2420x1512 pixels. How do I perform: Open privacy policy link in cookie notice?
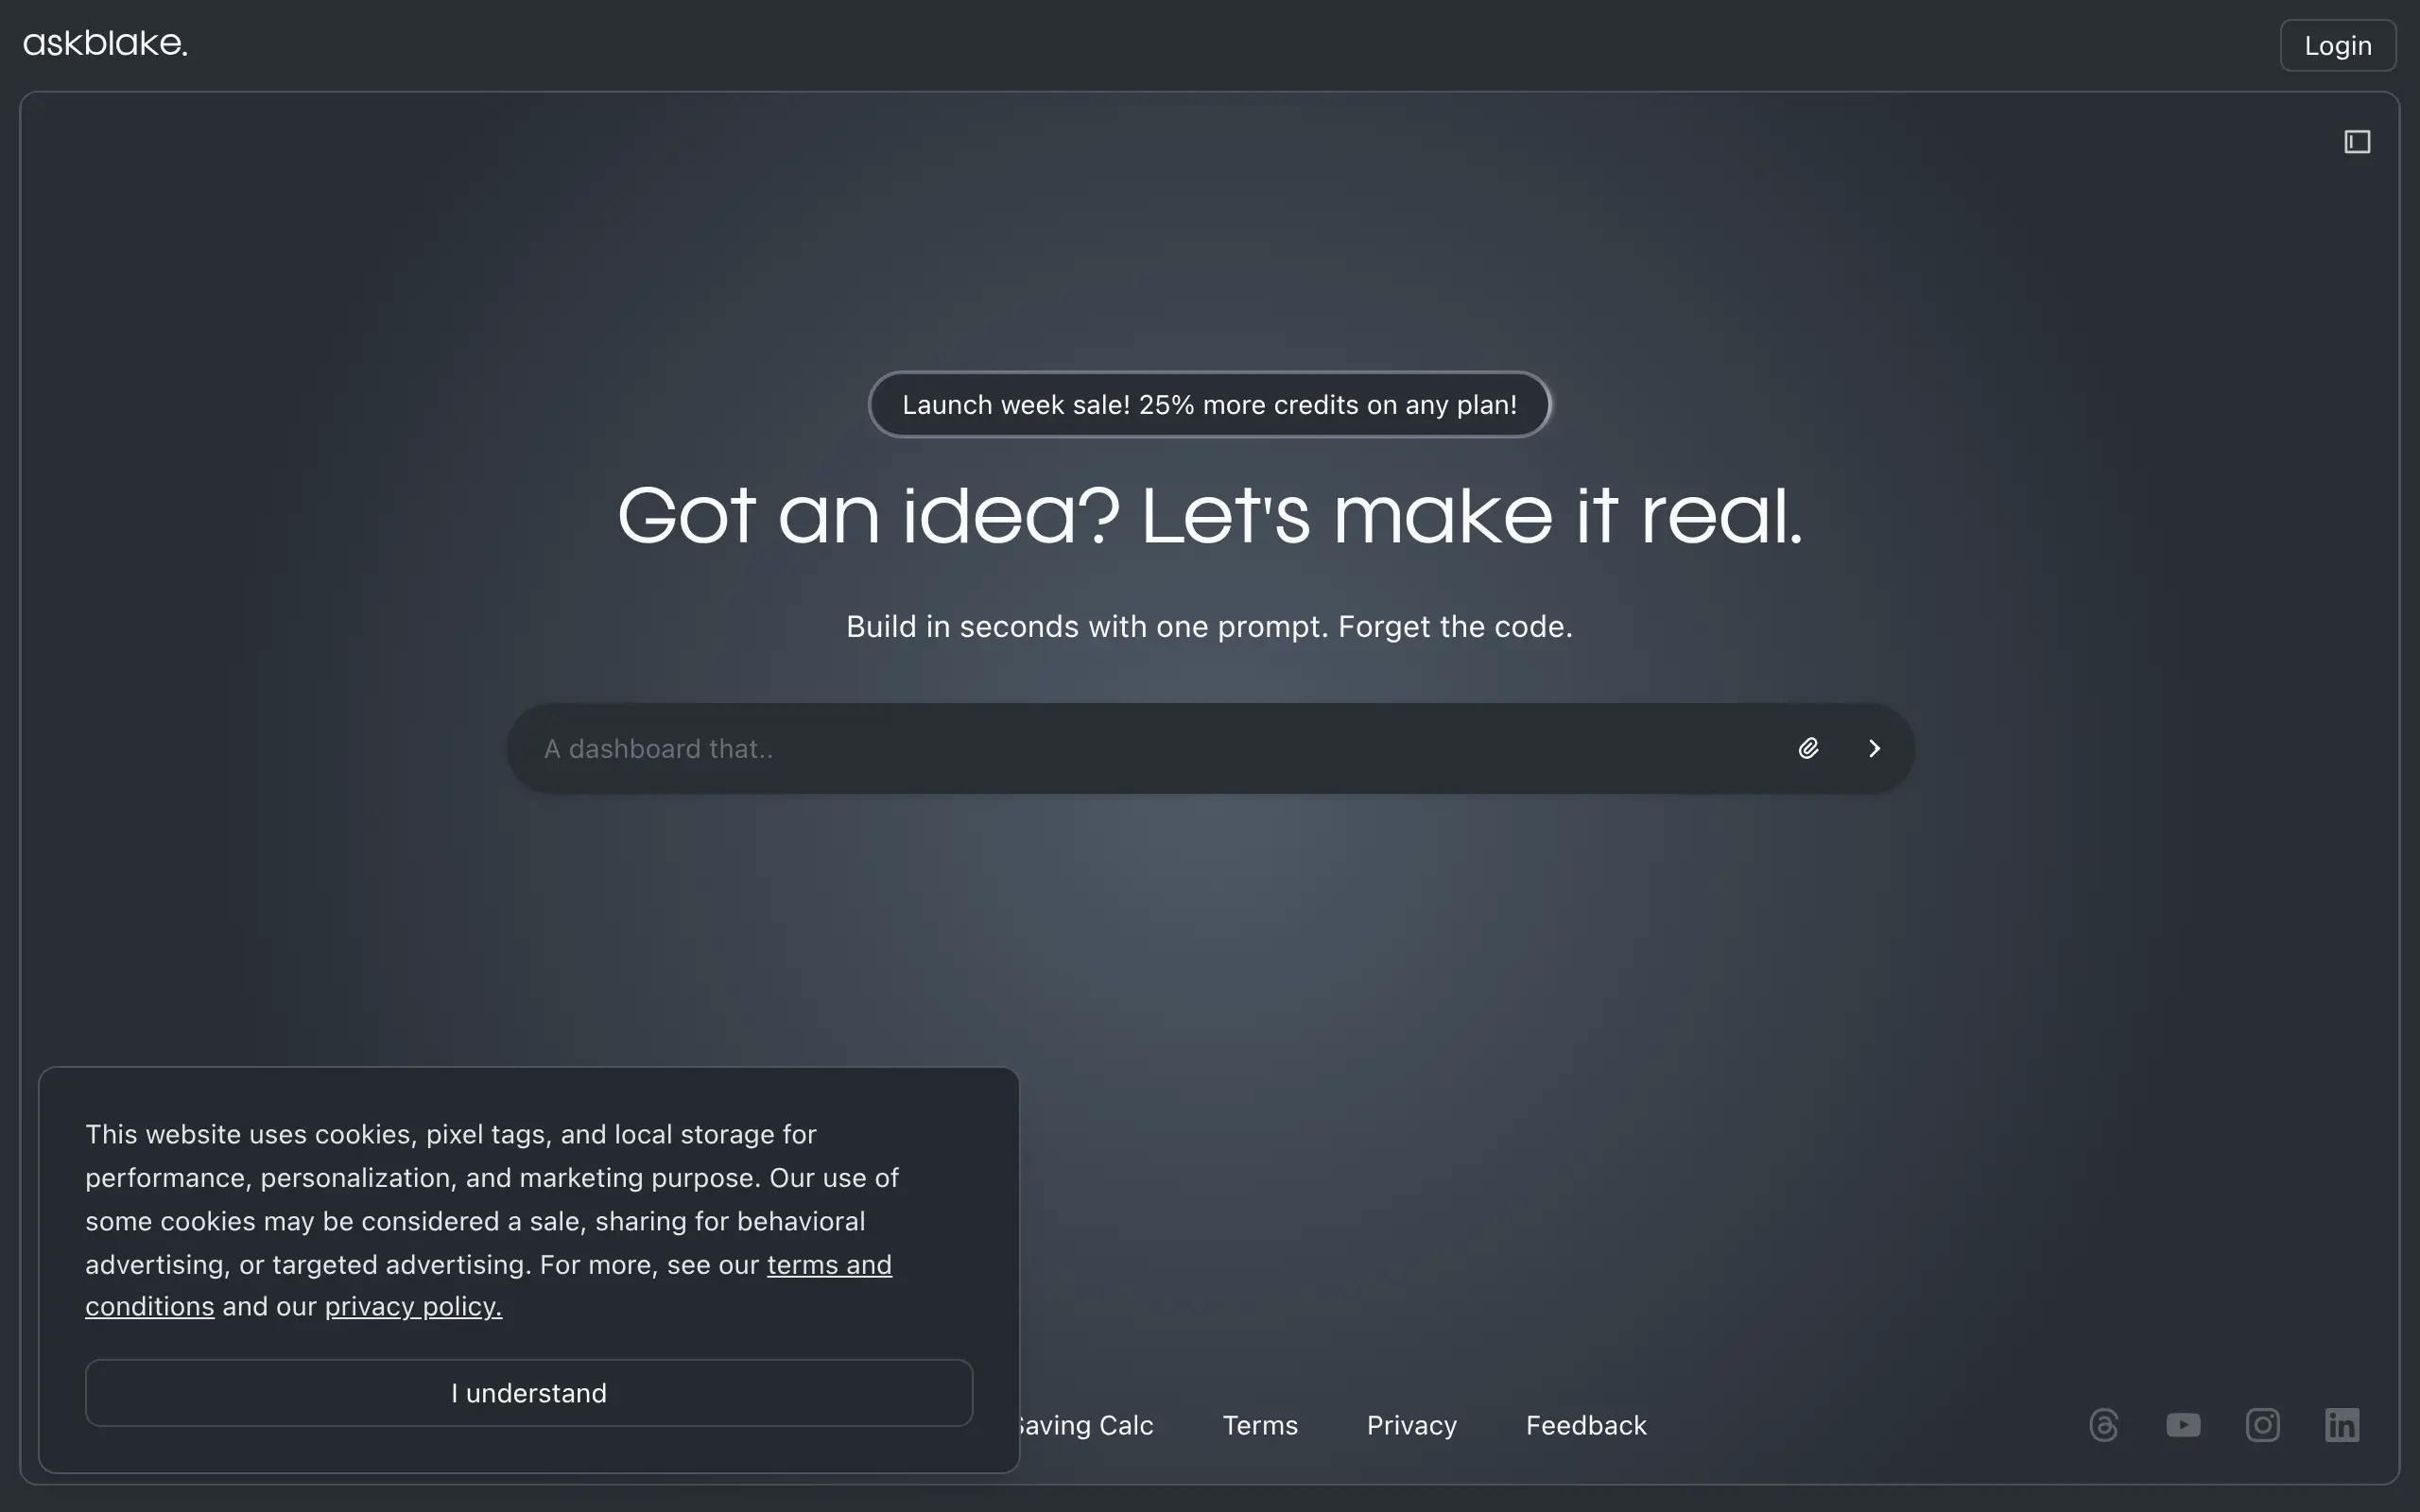click(x=413, y=1306)
